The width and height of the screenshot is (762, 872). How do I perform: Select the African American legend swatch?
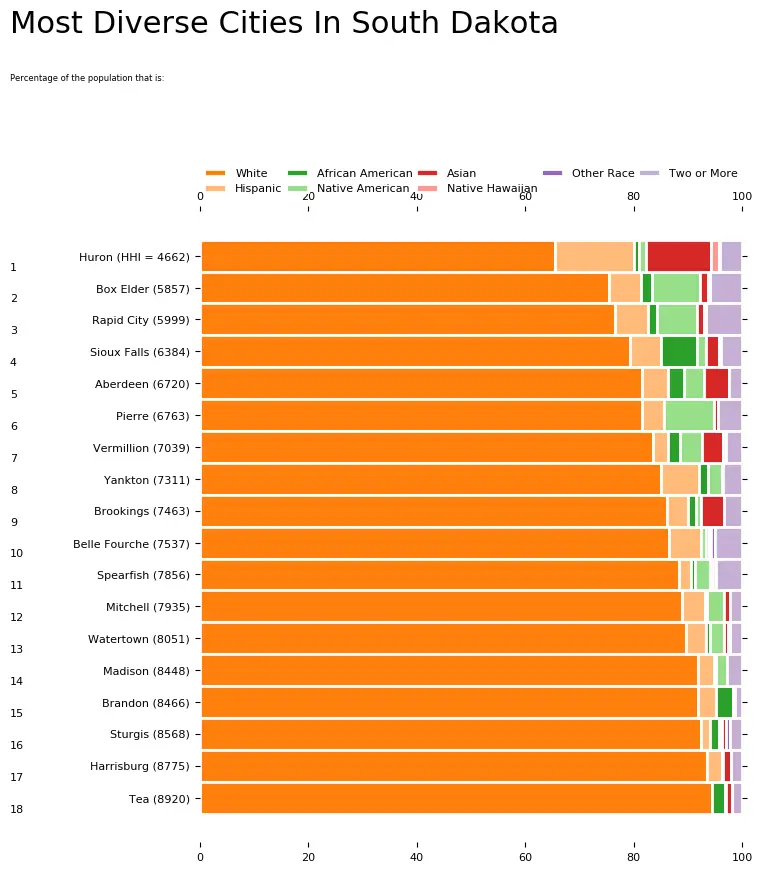[298, 173]
